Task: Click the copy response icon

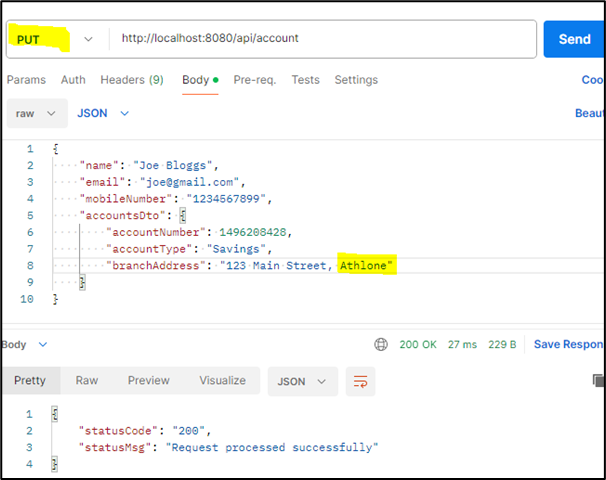Action: [598, 381]
